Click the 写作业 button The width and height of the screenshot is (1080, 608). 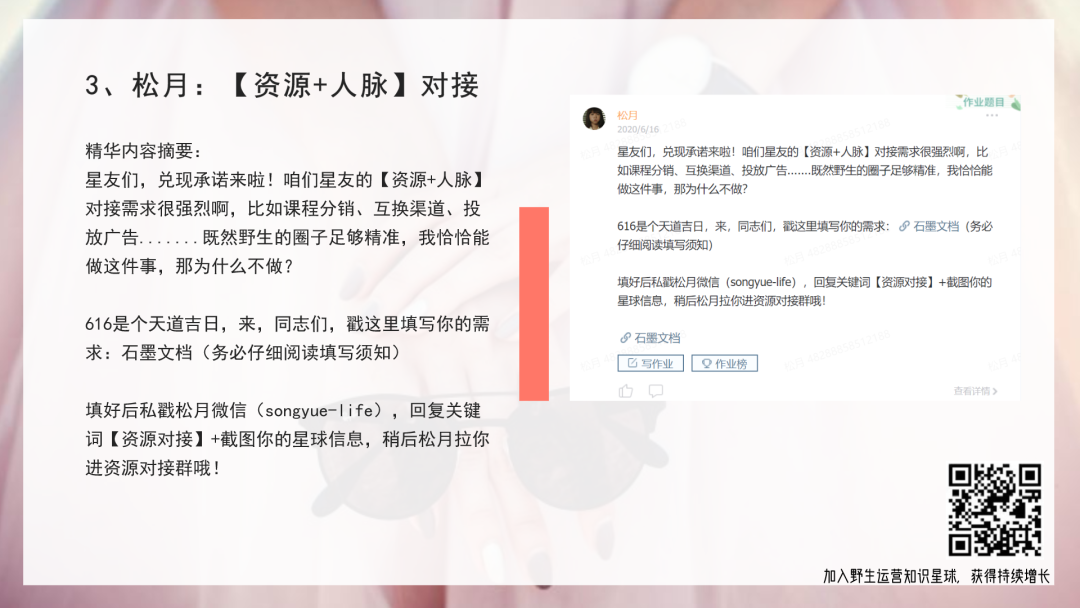click(650, 364)
